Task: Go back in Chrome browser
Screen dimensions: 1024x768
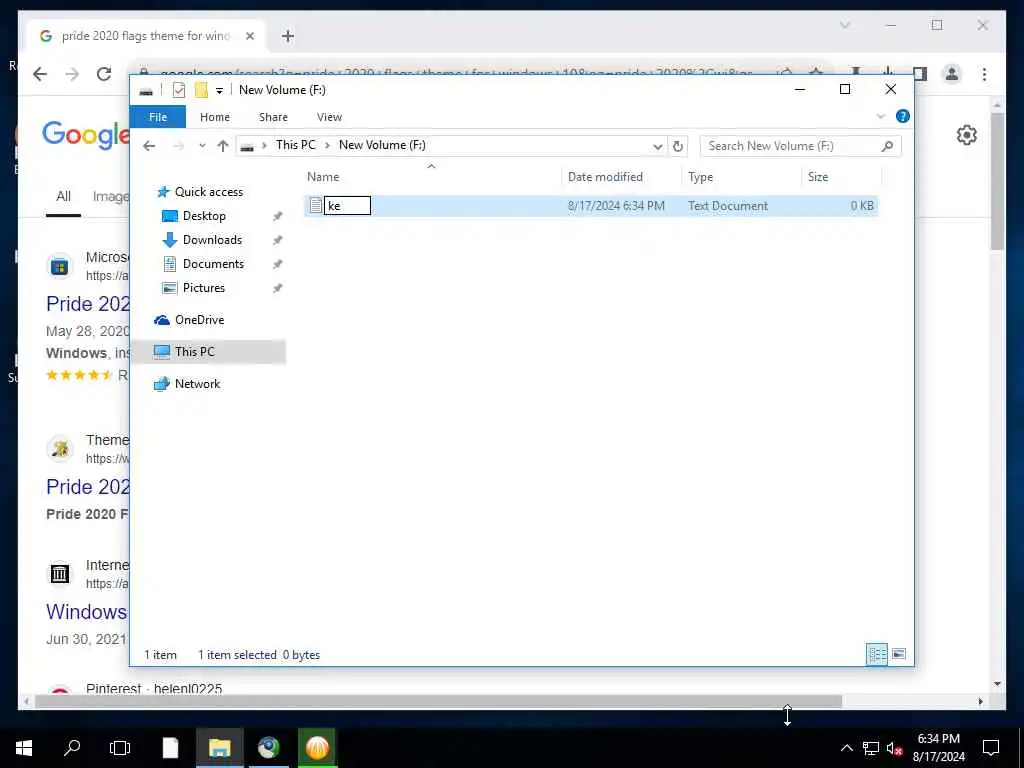Action: click(x=40, y=74)
